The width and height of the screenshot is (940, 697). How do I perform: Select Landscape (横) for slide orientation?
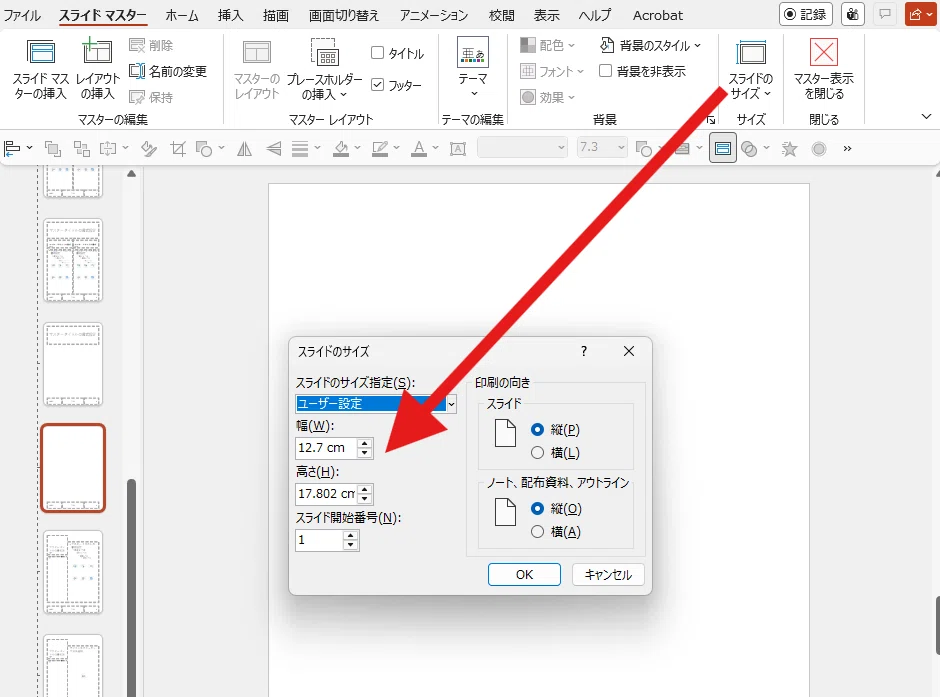pyautogui.click(x=537, y=452)
